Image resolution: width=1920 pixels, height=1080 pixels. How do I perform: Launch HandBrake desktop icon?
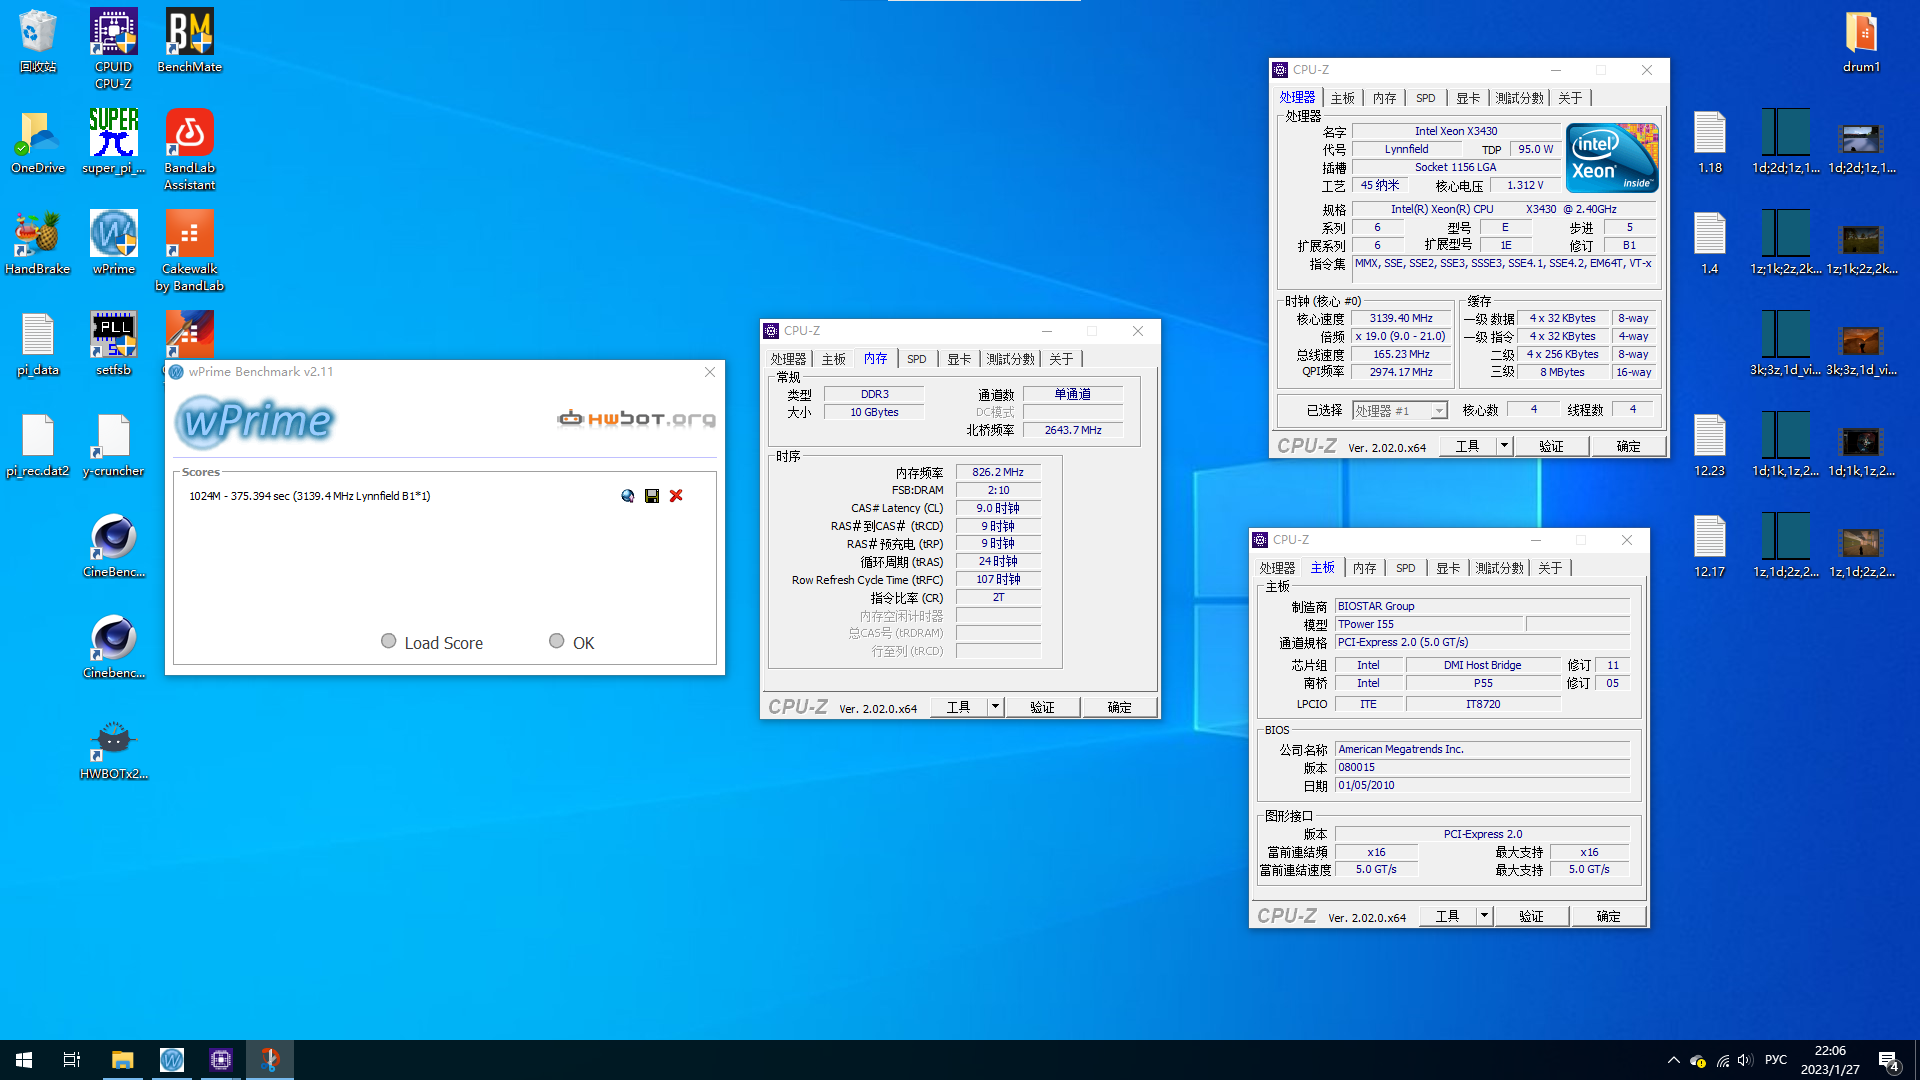(38, 243)
